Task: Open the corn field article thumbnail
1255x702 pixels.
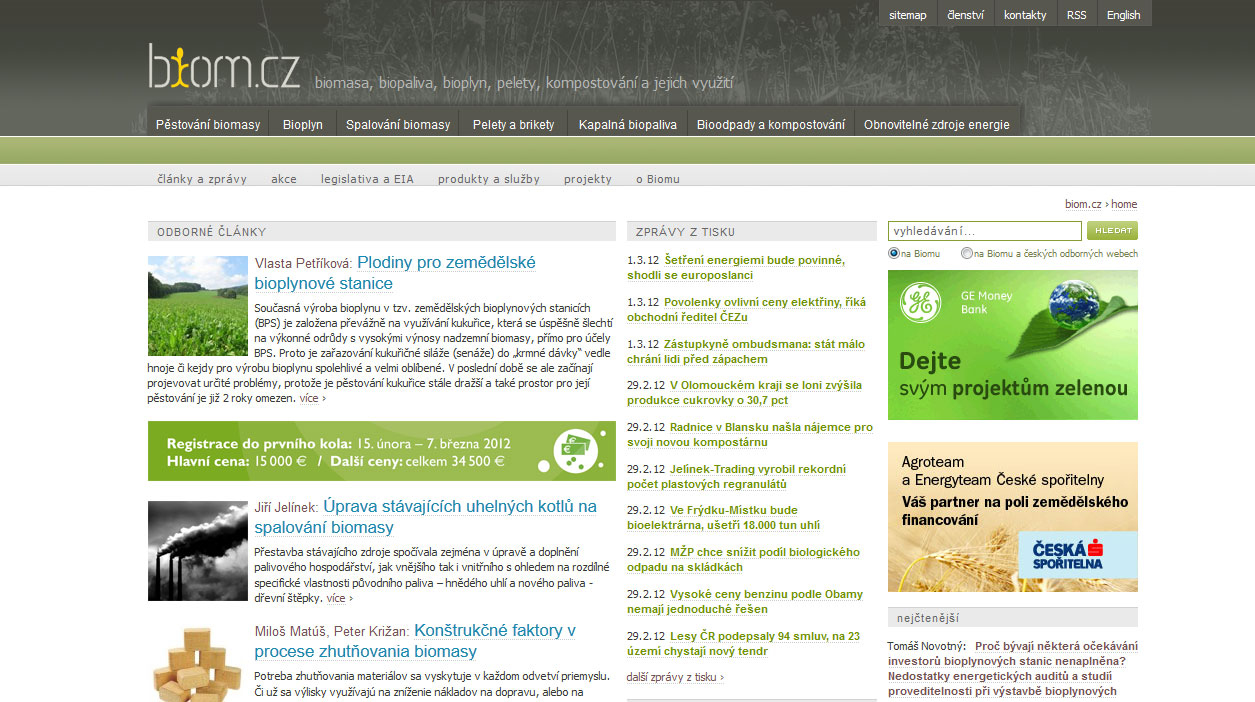Action: point(197,306)
